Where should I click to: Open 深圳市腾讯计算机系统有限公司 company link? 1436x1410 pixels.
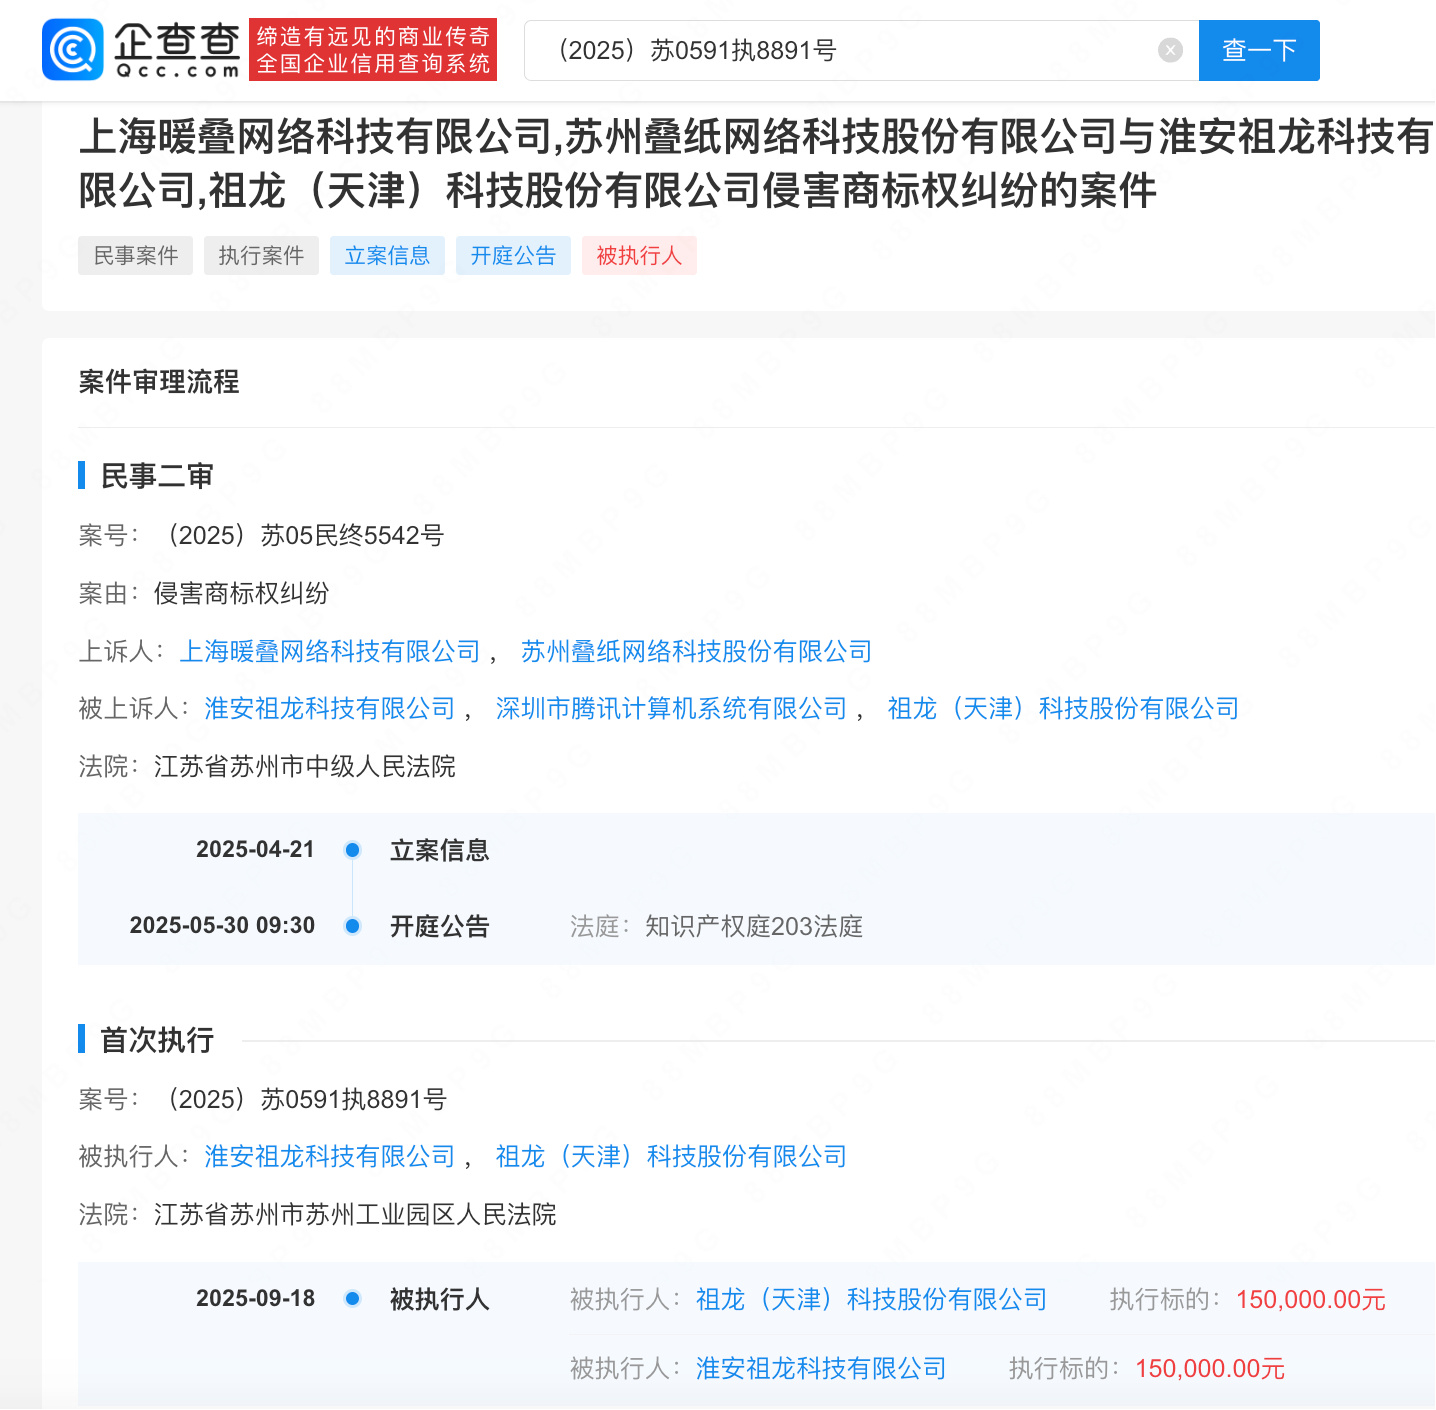click(671, 709)
